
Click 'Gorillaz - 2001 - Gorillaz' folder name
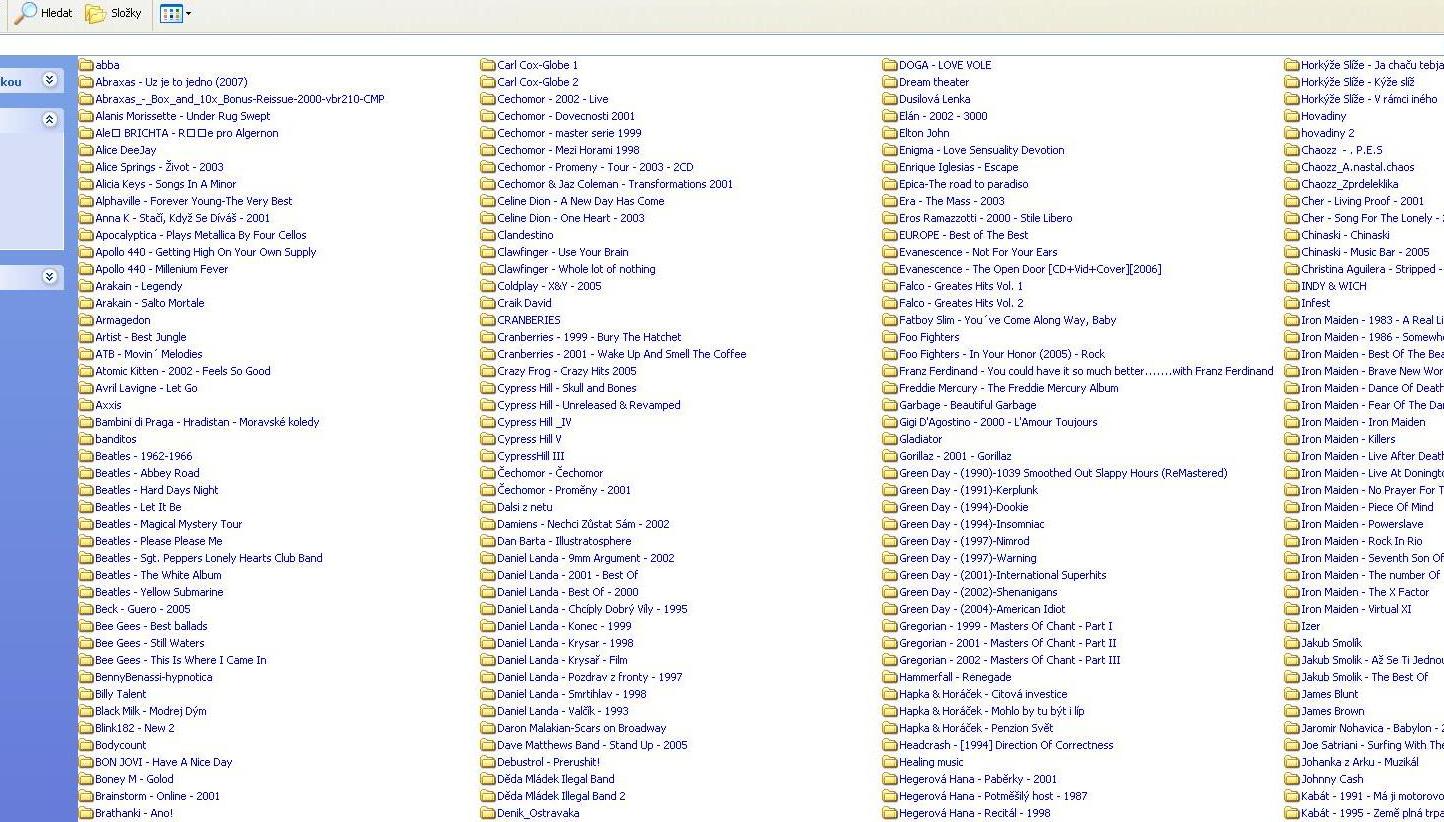click(x=956, y=456)
